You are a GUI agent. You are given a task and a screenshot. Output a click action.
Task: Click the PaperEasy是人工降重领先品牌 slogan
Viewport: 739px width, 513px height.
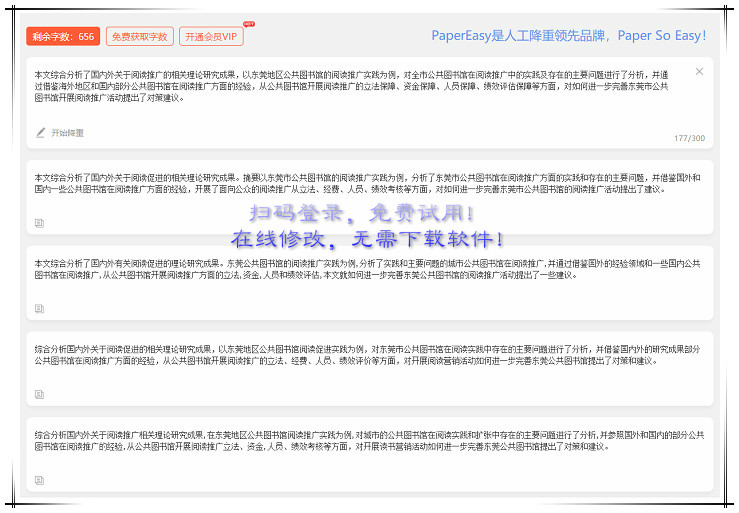point(569,35)
